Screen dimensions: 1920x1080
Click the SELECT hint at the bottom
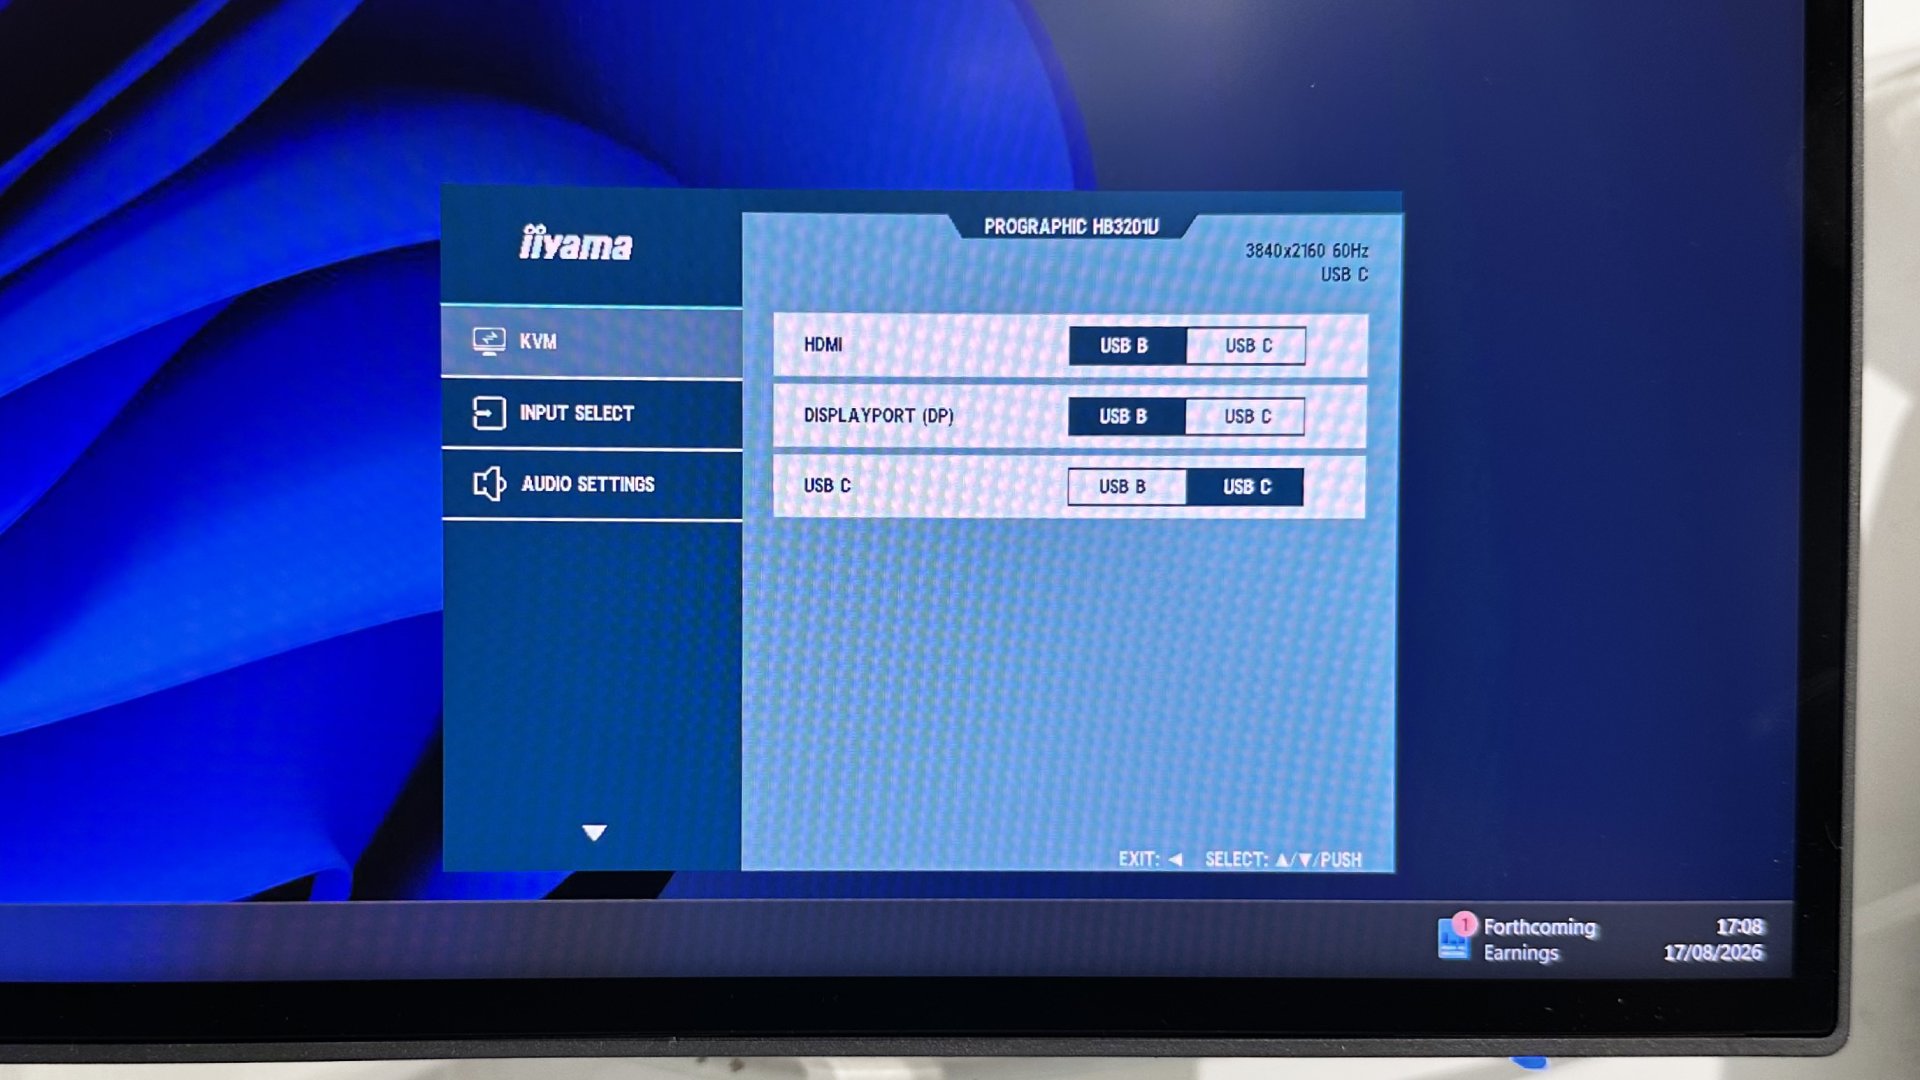(x=1283, y=859)
